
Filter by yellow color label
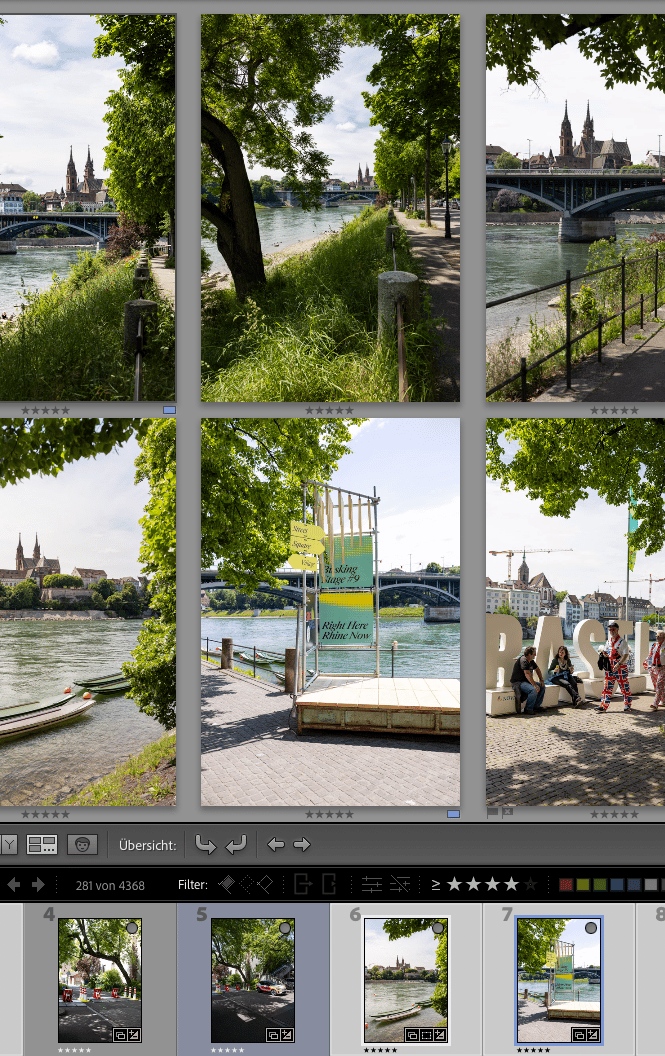tap(583, 884)
